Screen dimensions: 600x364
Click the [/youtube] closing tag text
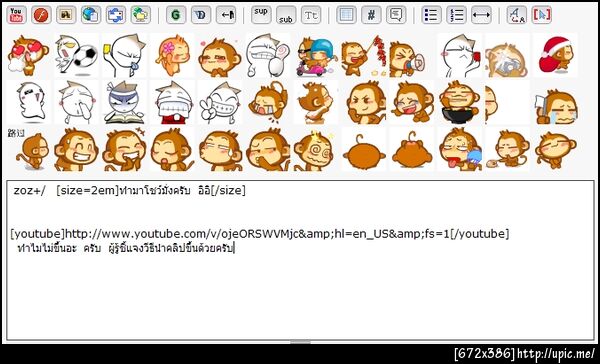click(480, 233)
